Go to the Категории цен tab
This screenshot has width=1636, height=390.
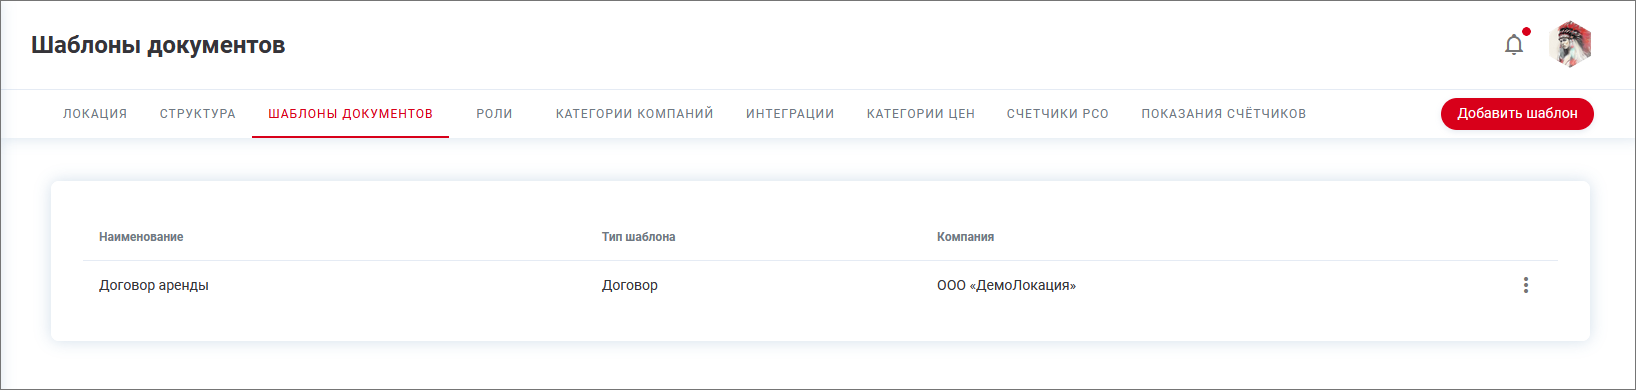[921, 114]
